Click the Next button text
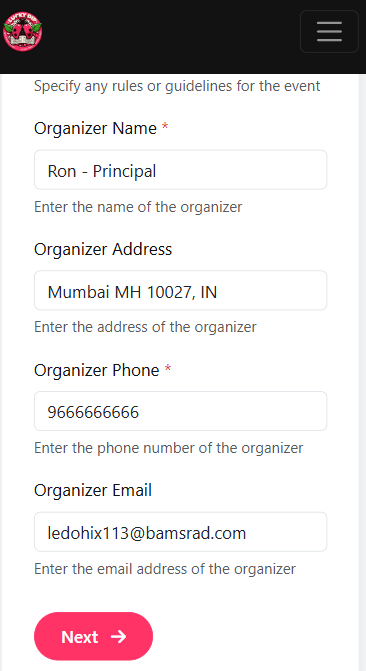 pyautogui.click(x=80, y=637)
